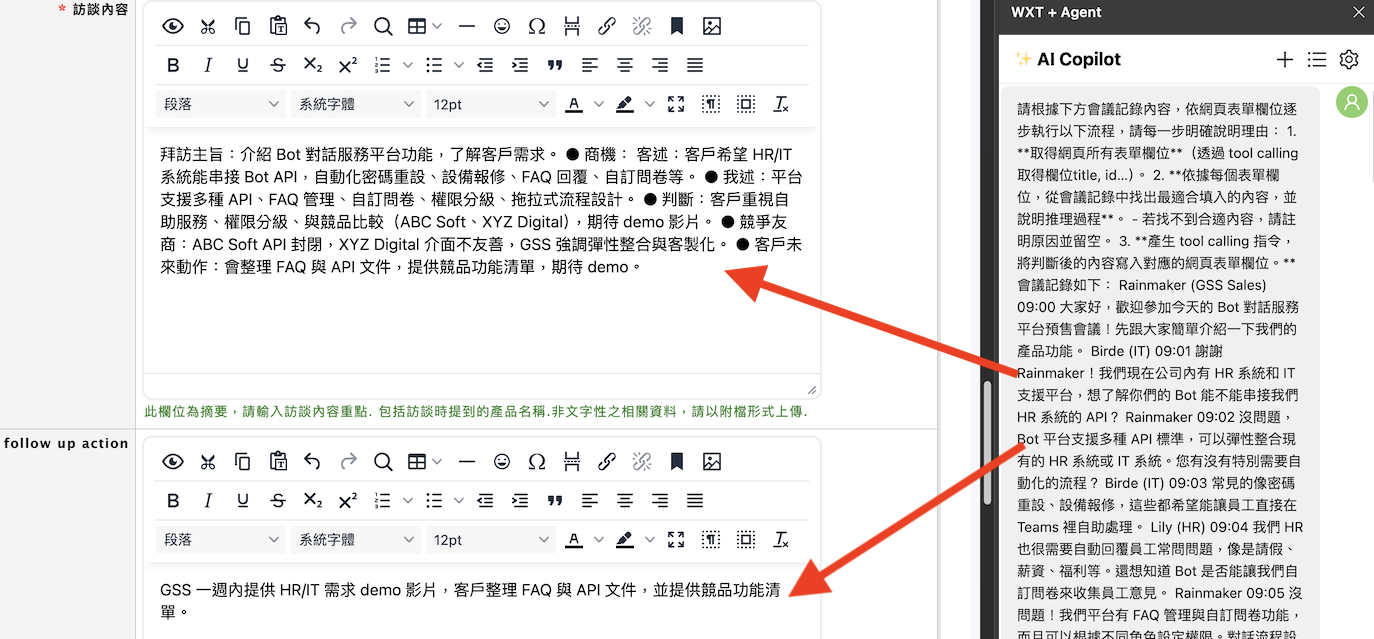Insert image in 訪談內容 editor
The width and height of the screenshot is (1374, 639).
click(x=712, y=27)
